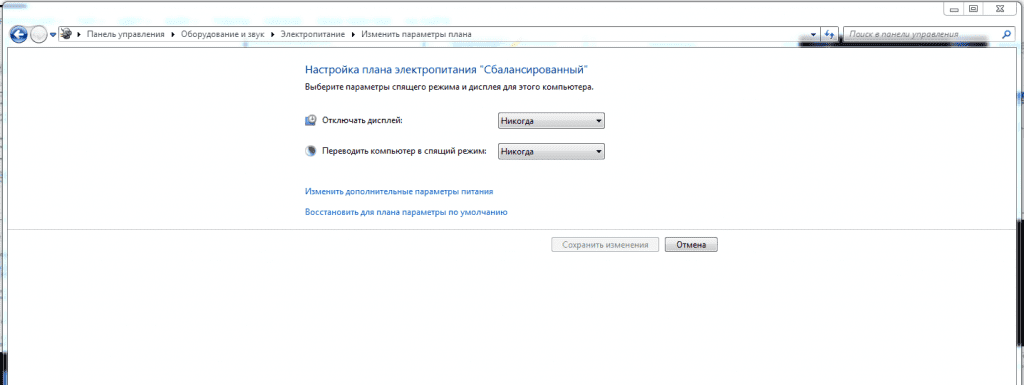Open the recent pages dropdown arrow
Screen dimensions: 1024x385
pos(53,35)
